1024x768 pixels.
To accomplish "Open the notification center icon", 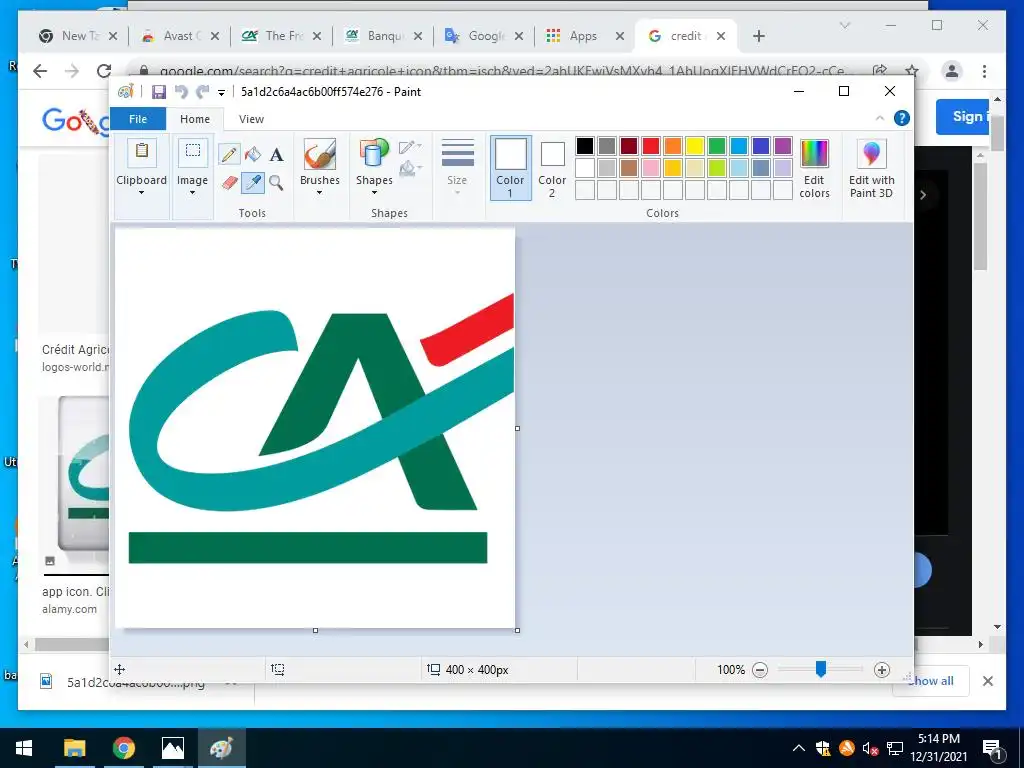I will click(991, 748).
